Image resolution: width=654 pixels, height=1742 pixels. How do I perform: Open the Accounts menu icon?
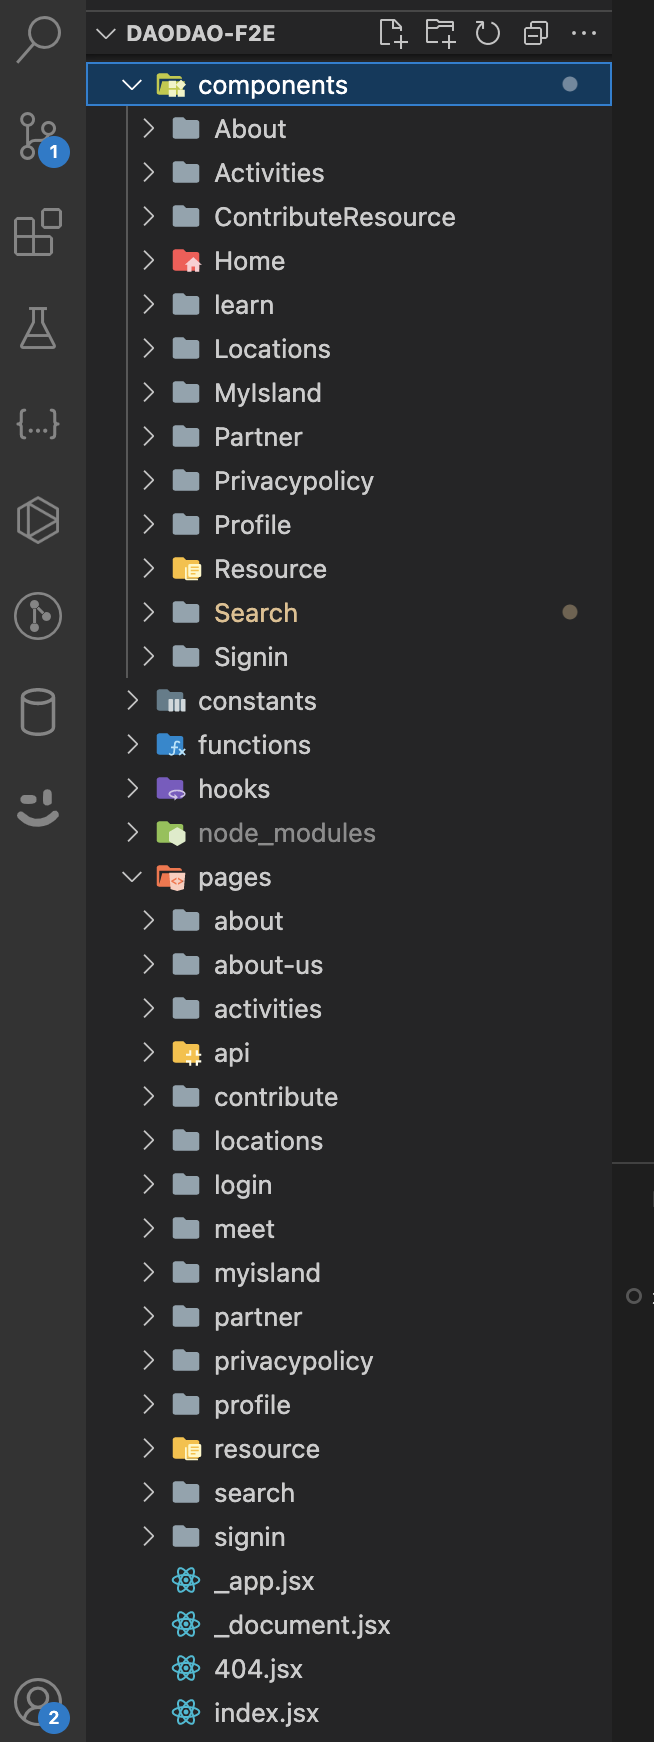click(39, 1702)
